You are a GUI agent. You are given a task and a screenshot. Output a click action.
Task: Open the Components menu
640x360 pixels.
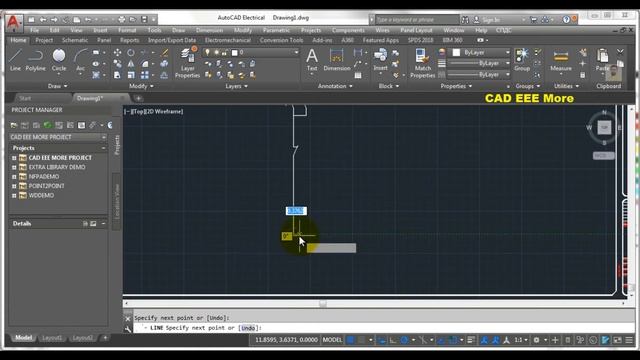click(348, 30)
